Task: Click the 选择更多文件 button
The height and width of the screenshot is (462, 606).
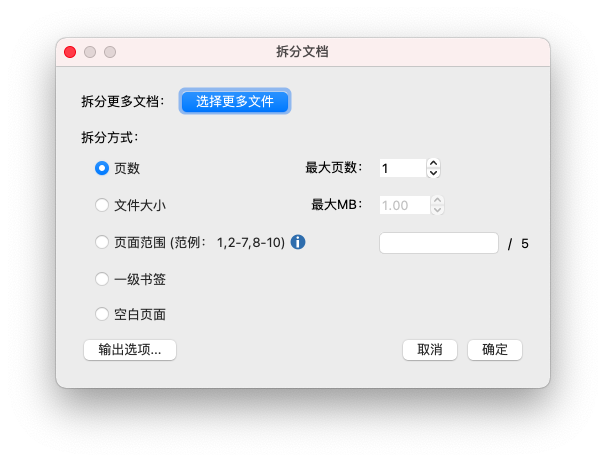Action: (235, 101)
